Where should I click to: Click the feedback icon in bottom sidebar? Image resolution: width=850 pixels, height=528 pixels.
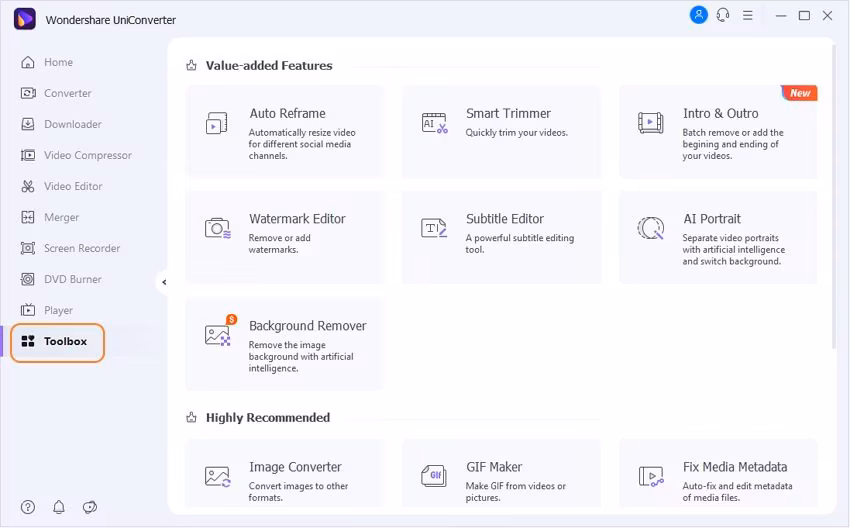90,507
